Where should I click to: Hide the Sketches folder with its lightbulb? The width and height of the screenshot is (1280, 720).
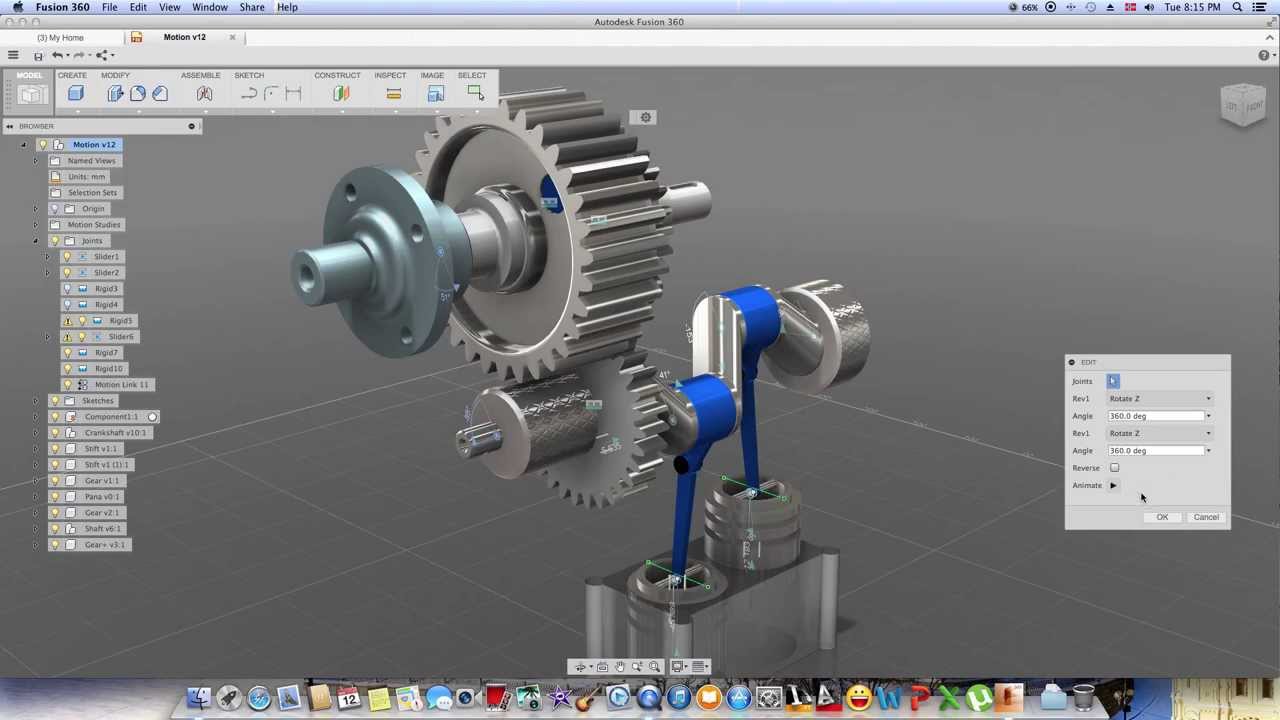coord(55,400)
